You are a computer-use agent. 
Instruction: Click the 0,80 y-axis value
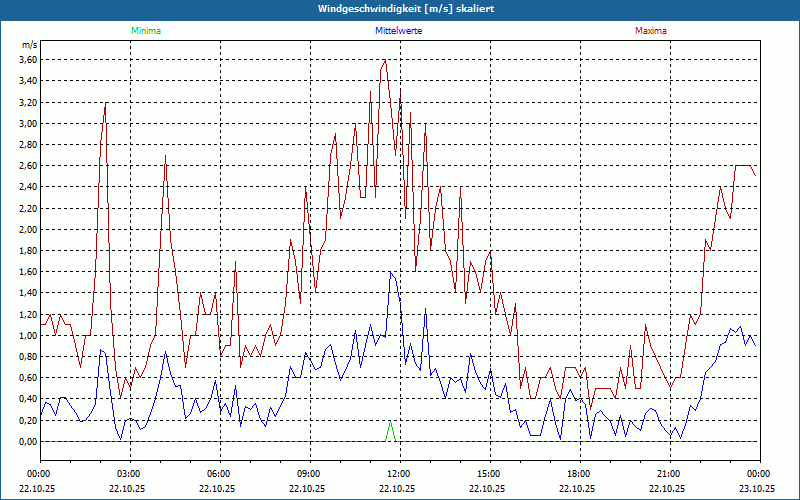pyautogui.click(x=28, y=357)
